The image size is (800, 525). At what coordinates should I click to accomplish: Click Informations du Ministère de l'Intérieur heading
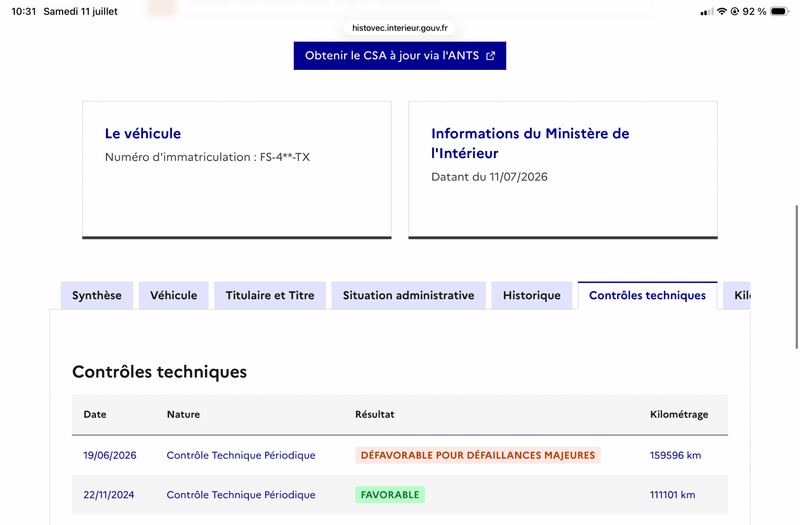point(530,143)
